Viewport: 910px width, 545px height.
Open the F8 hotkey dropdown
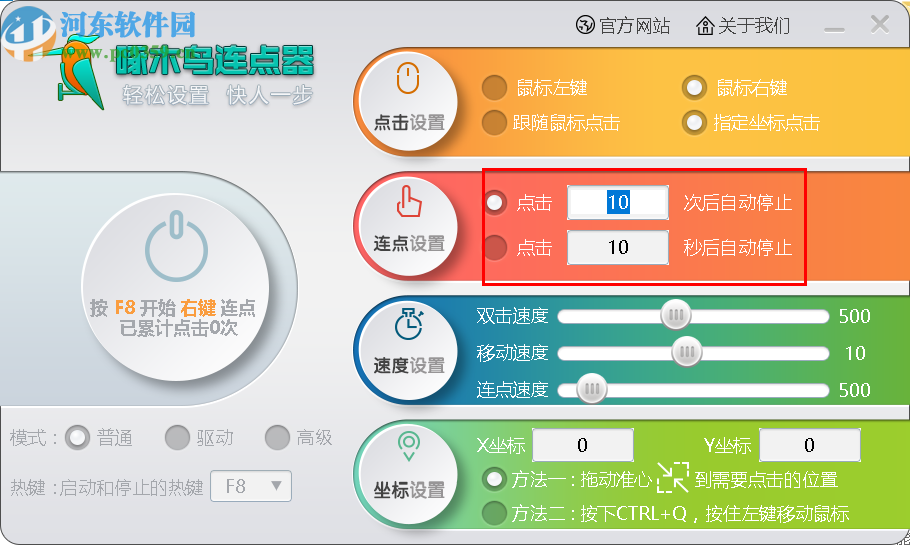coord(251,486)
